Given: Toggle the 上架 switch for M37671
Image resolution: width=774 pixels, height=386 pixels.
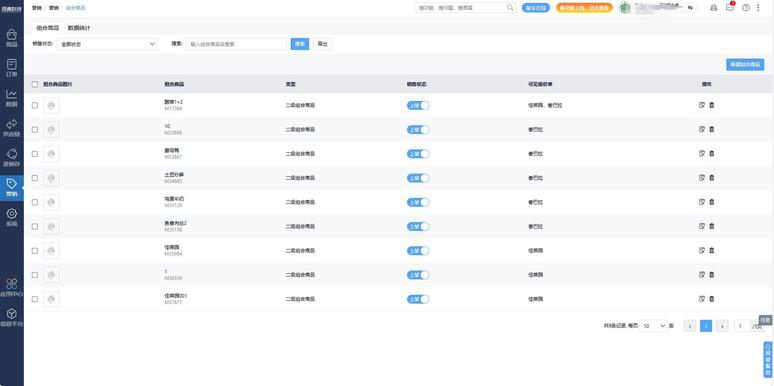Looking at the screenshot, I should (x=418, y=299).
